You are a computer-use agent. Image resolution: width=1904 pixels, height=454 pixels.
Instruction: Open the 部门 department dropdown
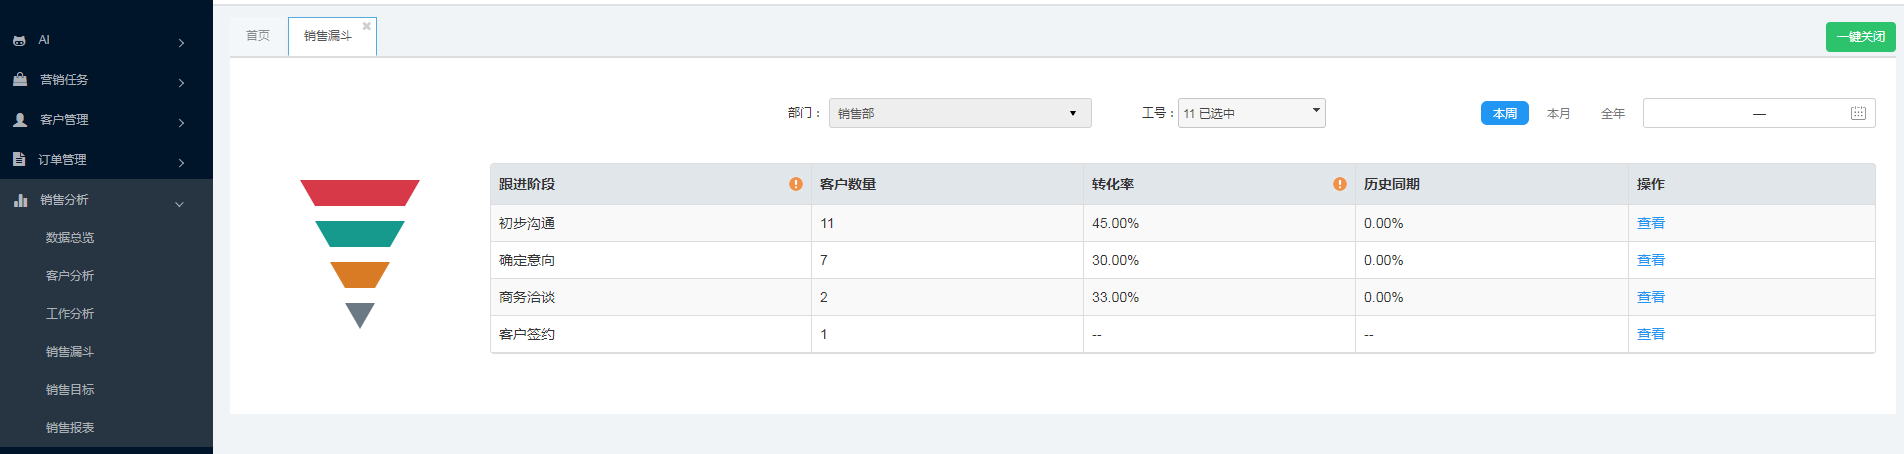point(959,113)
